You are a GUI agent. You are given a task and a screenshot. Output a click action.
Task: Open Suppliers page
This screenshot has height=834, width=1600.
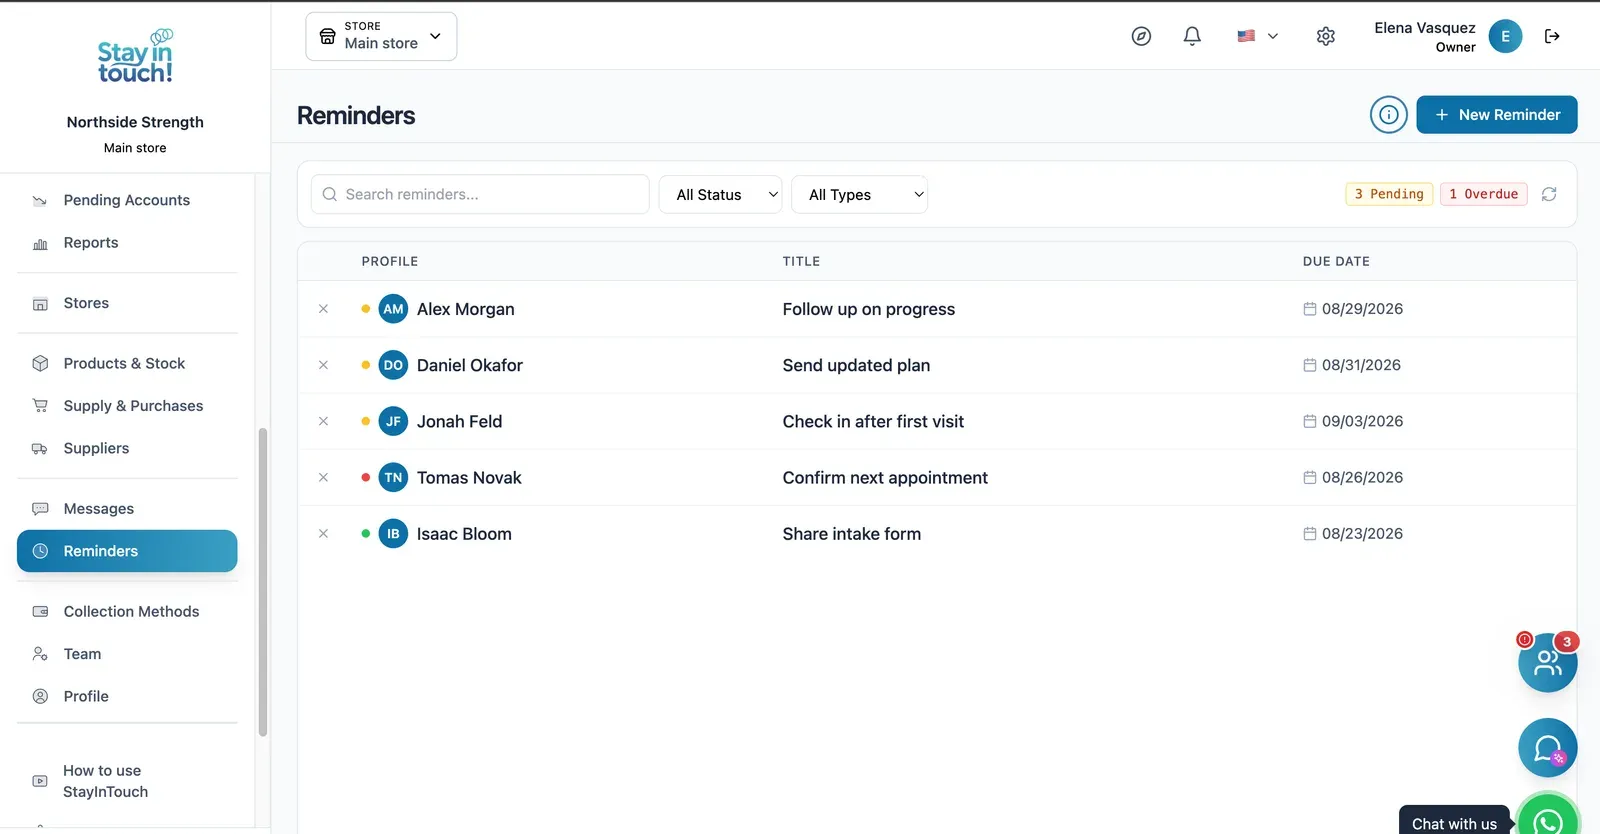click(x=127, y=448)
